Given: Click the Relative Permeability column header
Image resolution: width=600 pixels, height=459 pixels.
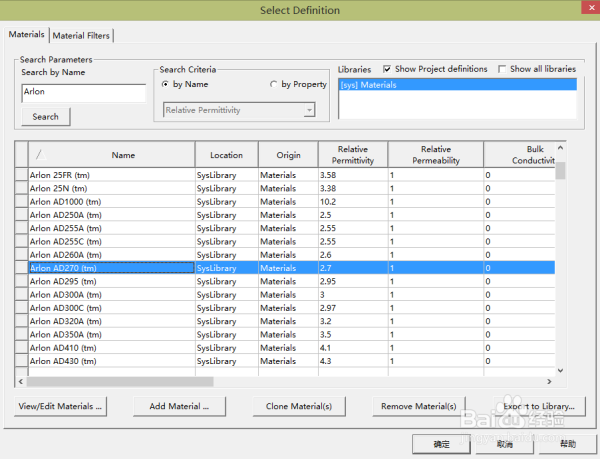Looking at the screenshot, I should pos(435,155).
